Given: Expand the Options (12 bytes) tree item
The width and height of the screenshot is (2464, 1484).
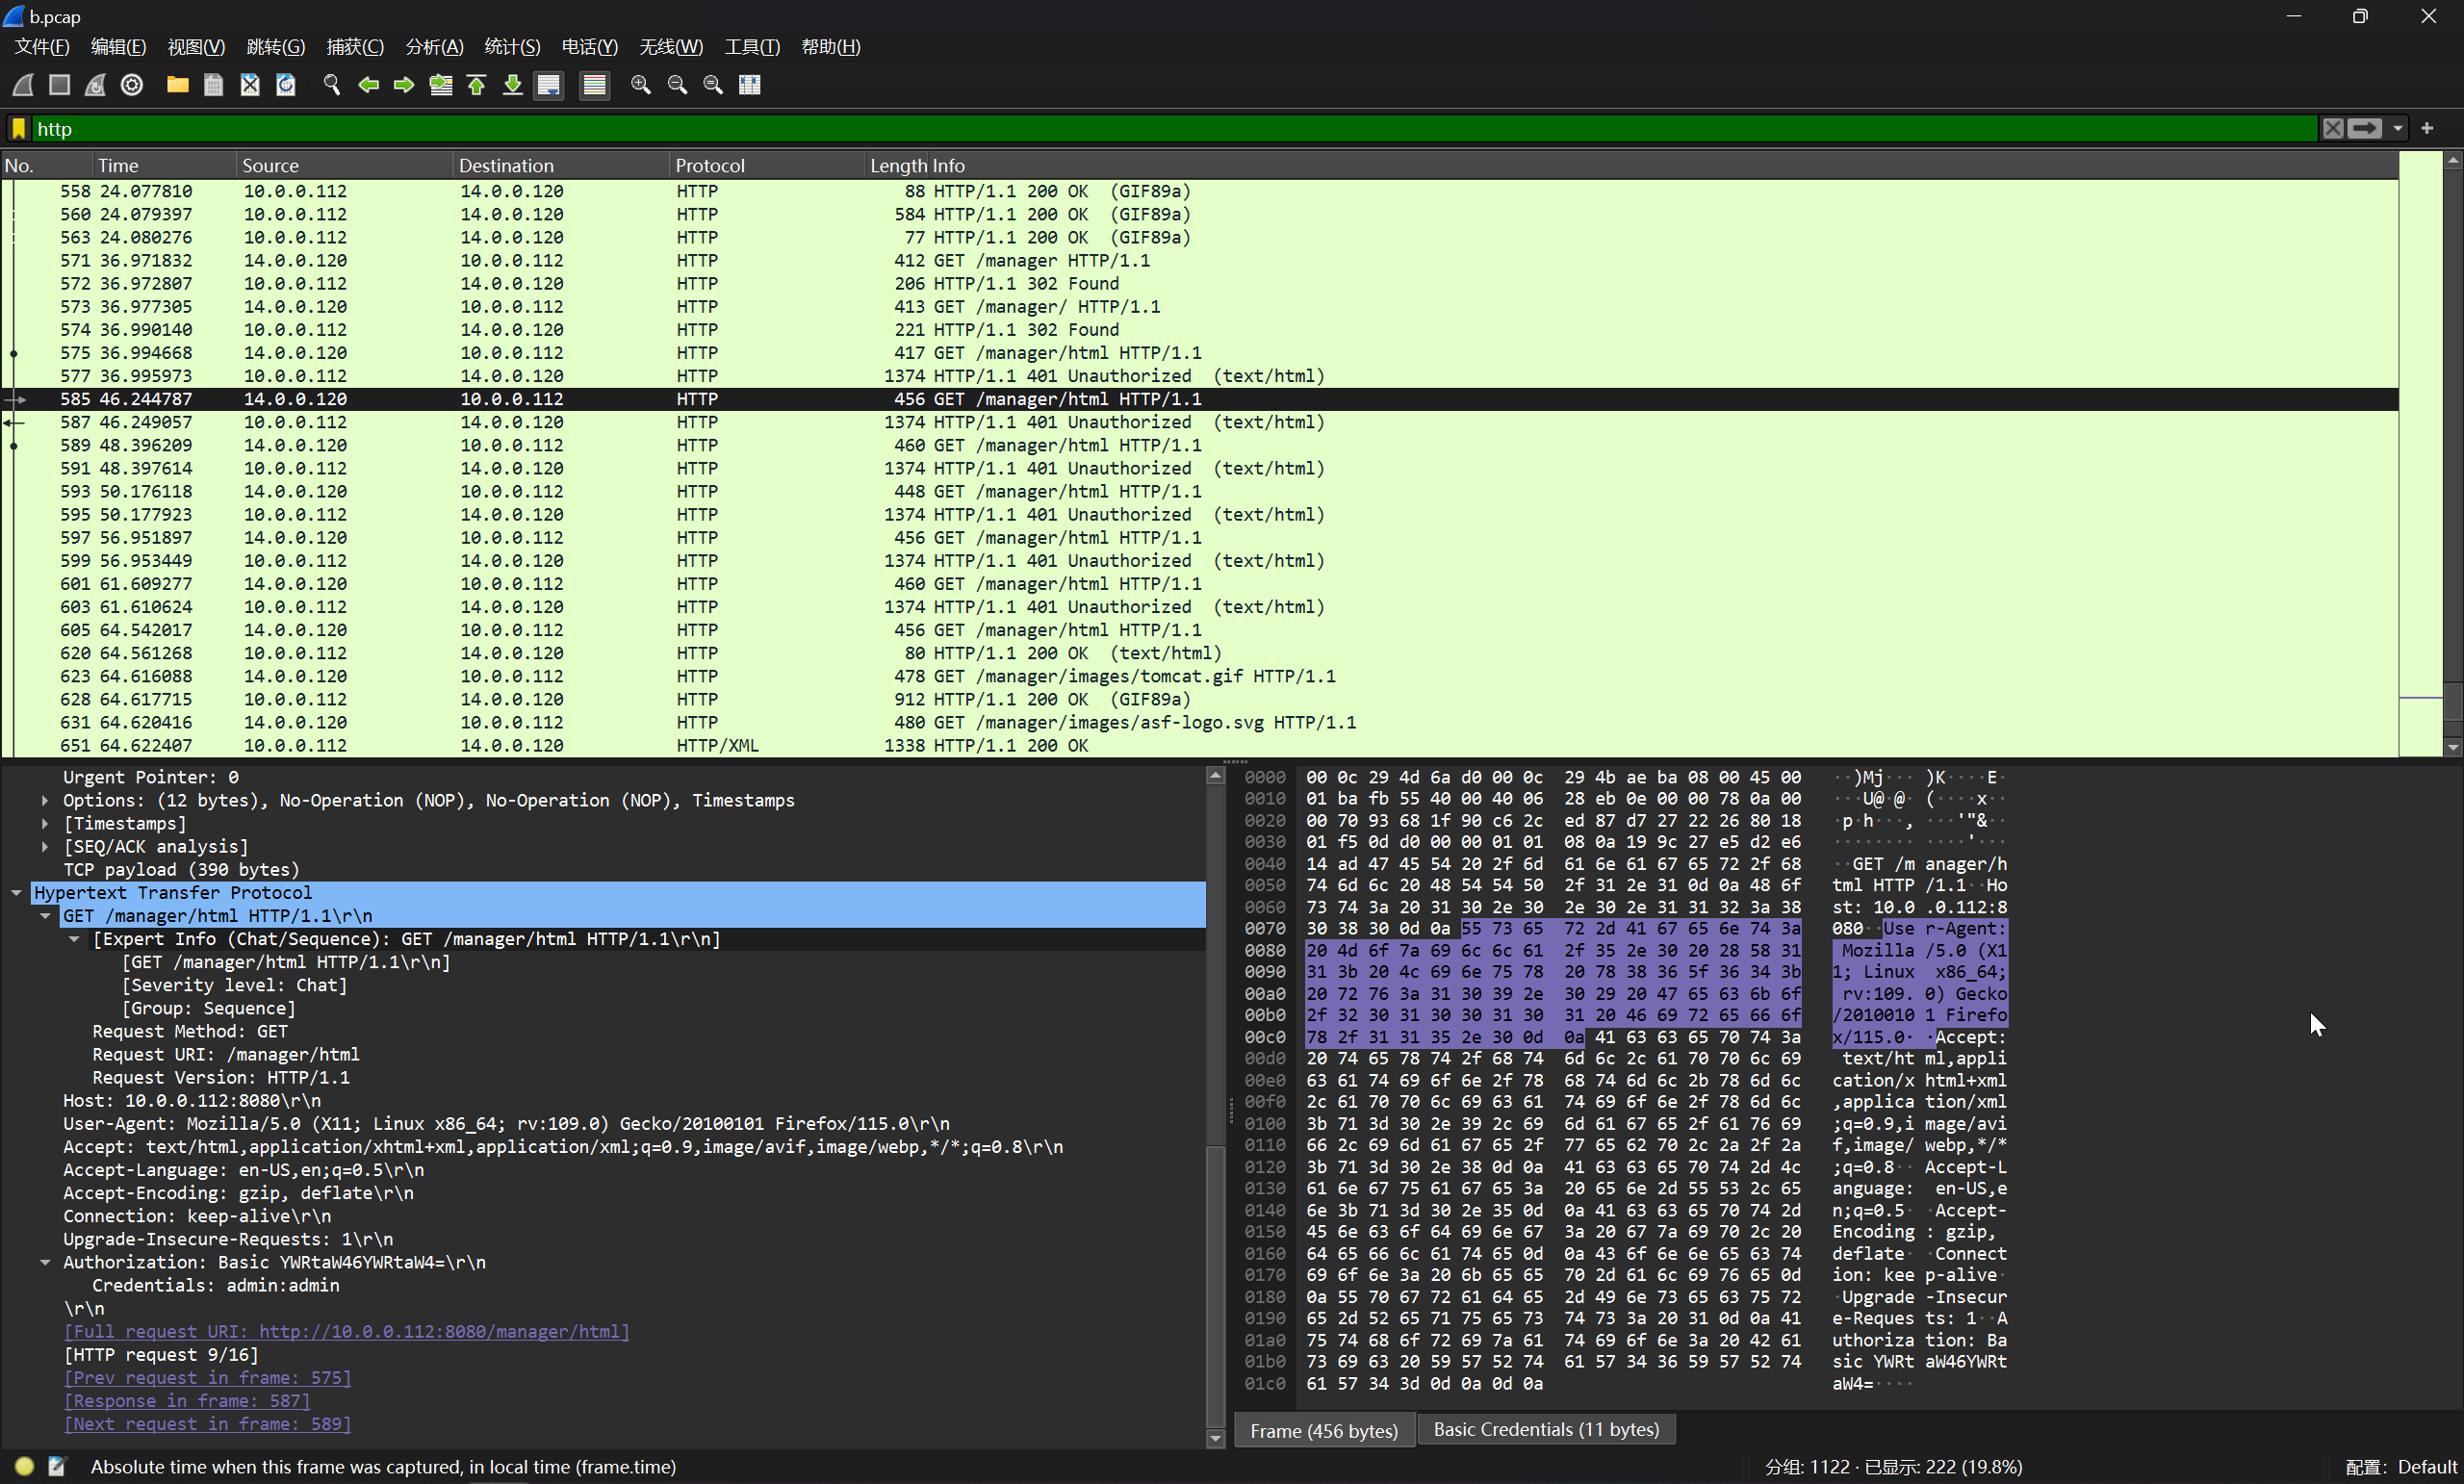Looking at the screenshot, I should coord(45,801).
